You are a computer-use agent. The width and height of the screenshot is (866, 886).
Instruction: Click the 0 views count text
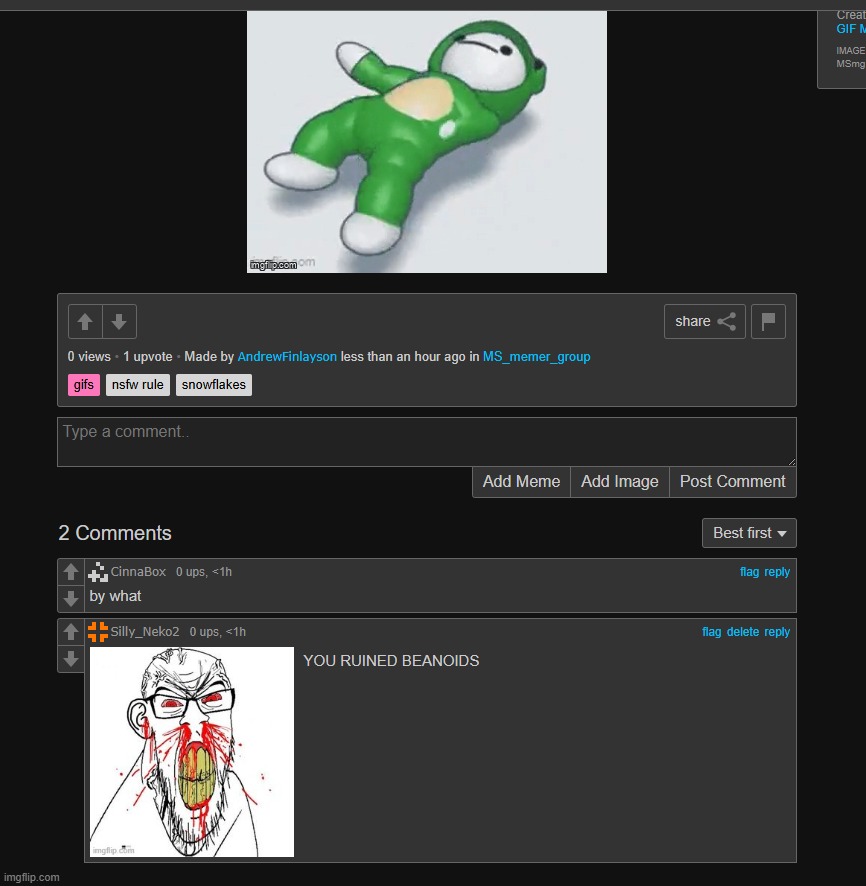coord(89,357)
